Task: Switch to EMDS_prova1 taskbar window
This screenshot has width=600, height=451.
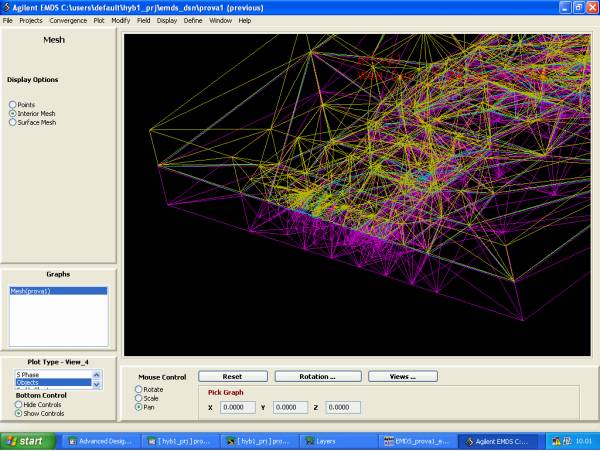Action: [x=417, y=441]
